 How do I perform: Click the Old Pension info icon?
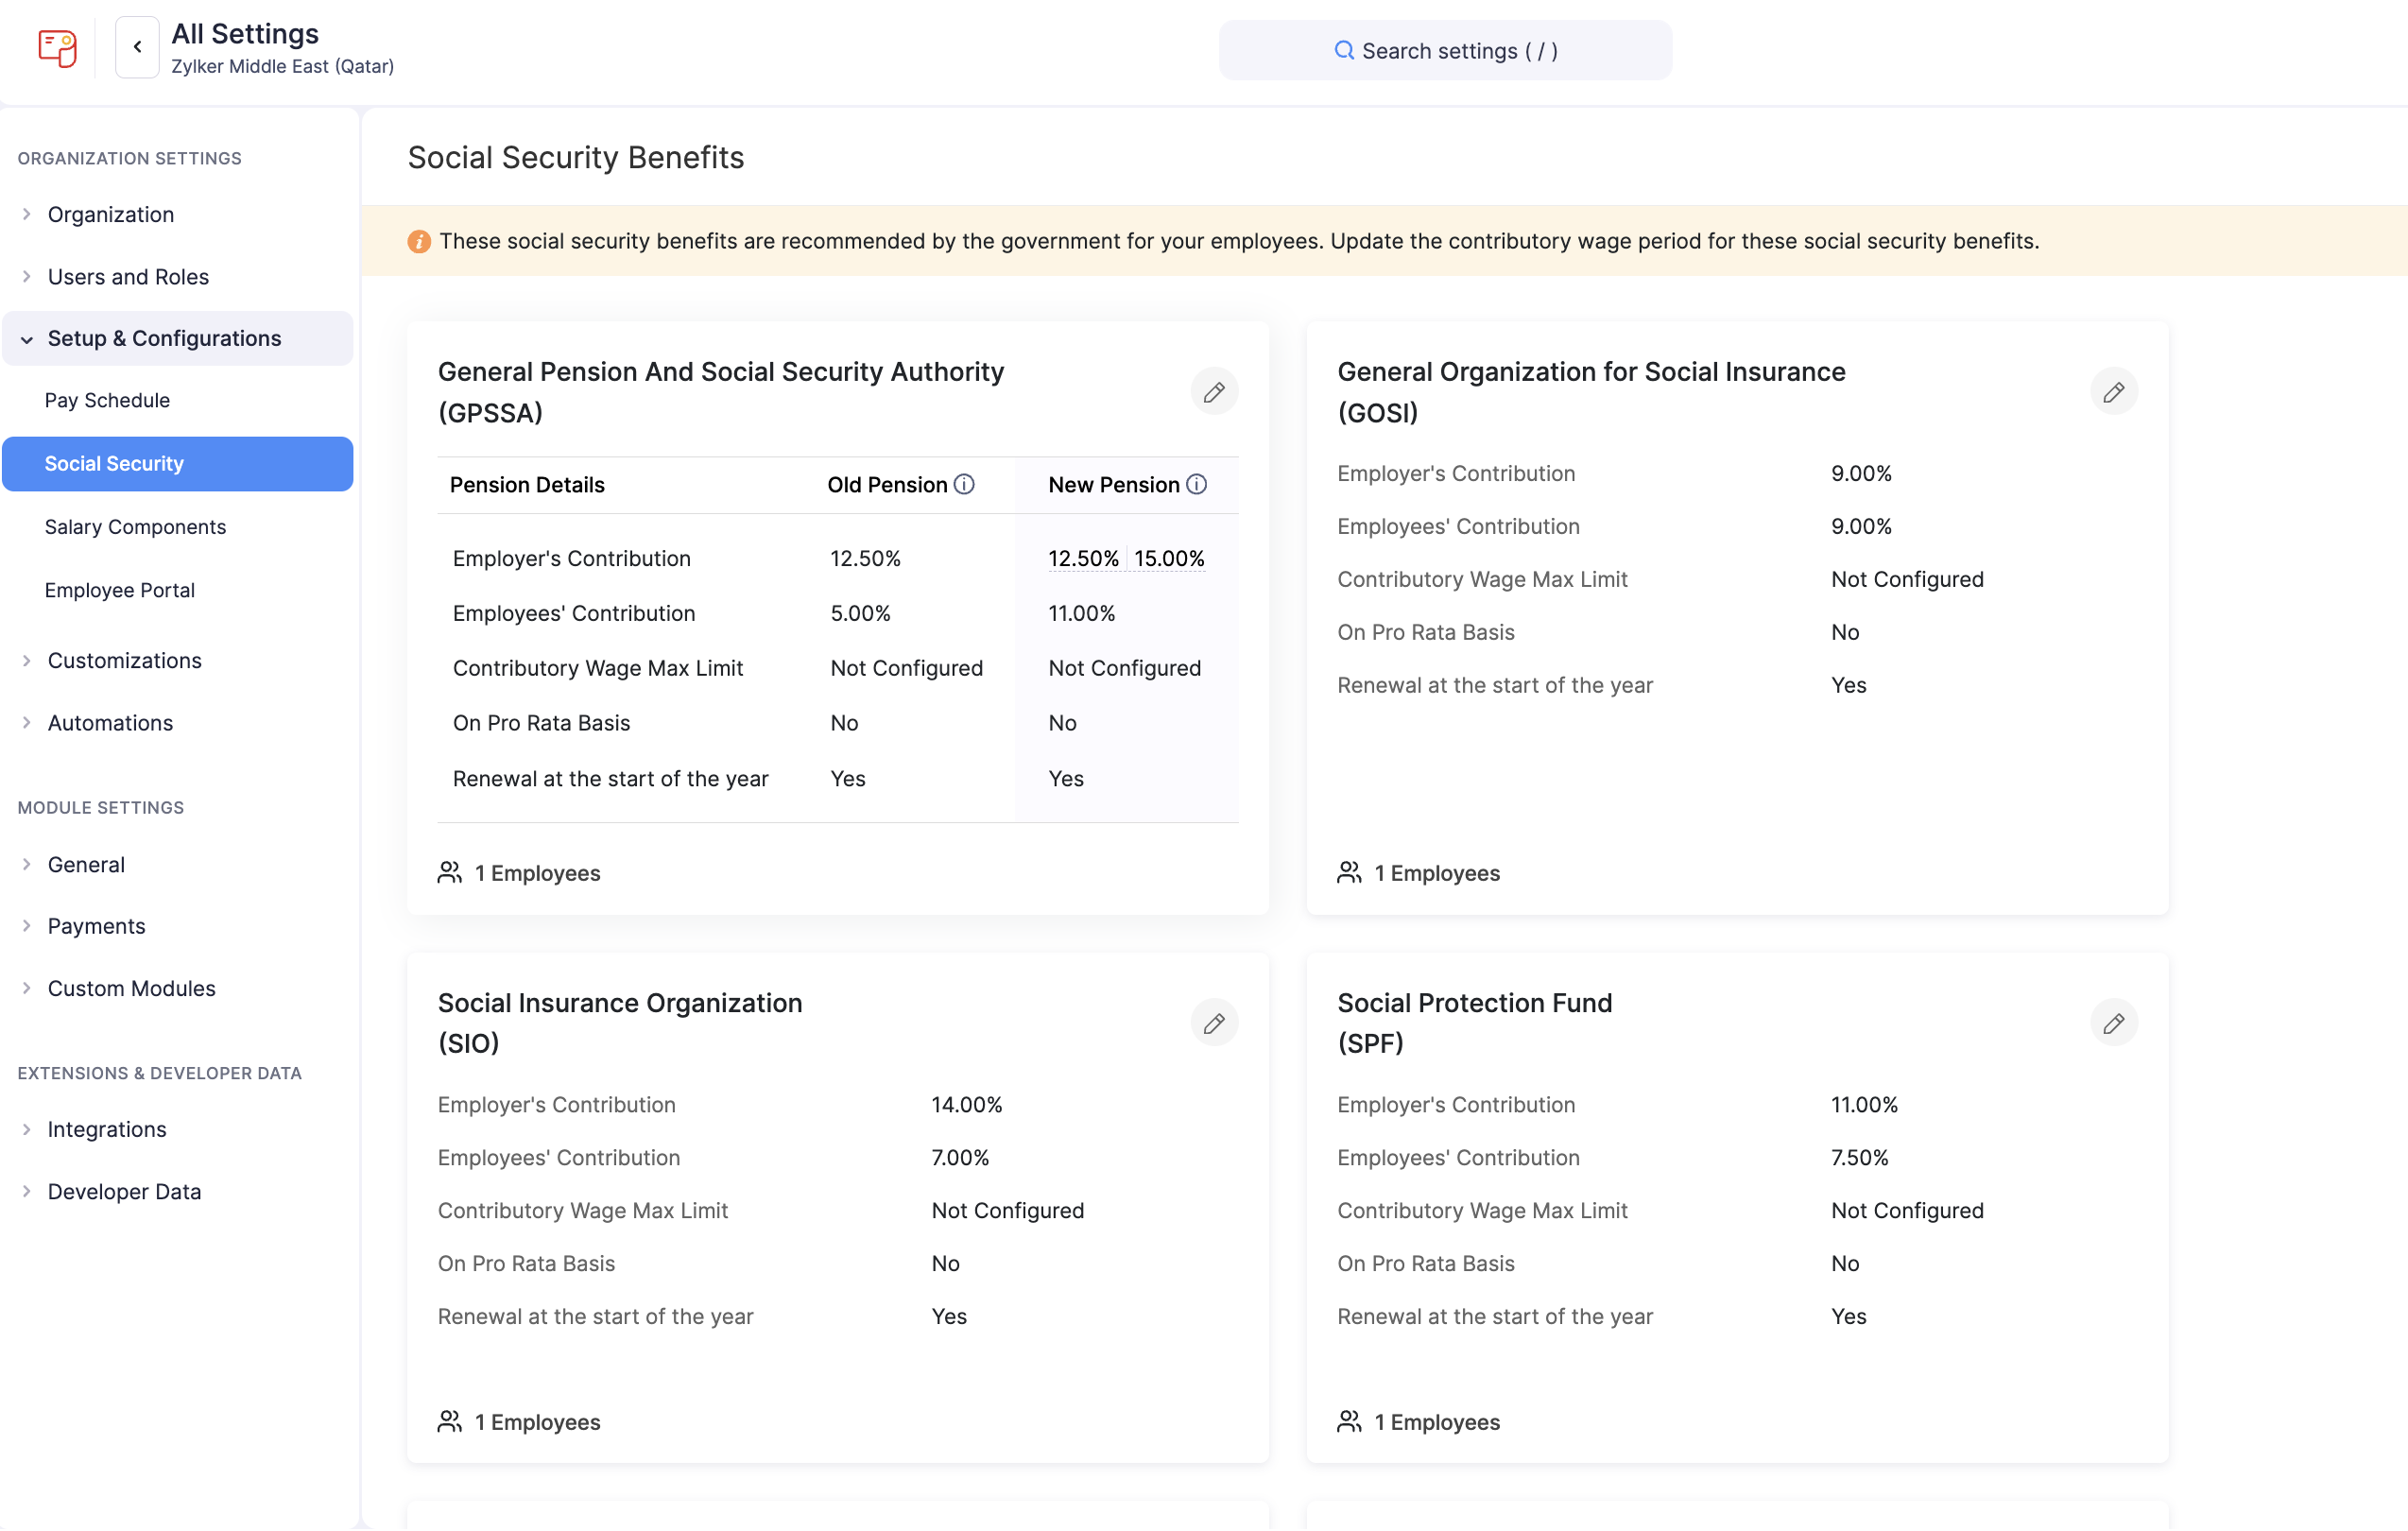point(964,485)
